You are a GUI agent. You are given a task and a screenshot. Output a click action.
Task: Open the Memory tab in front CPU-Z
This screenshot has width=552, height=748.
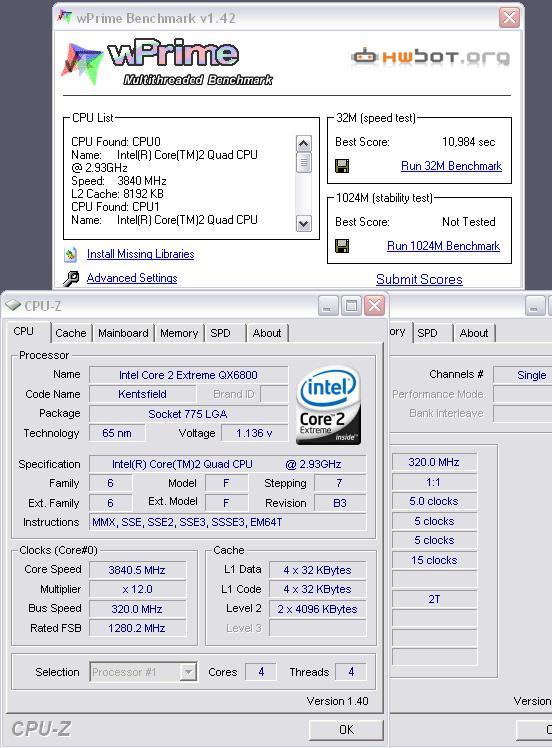(x=179, y=333)
